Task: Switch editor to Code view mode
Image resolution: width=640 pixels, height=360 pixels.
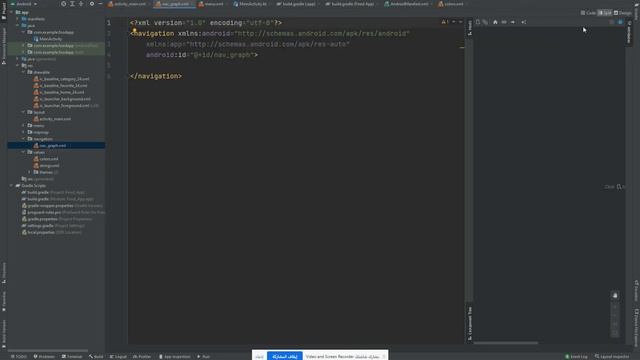Action: point(588,13)
